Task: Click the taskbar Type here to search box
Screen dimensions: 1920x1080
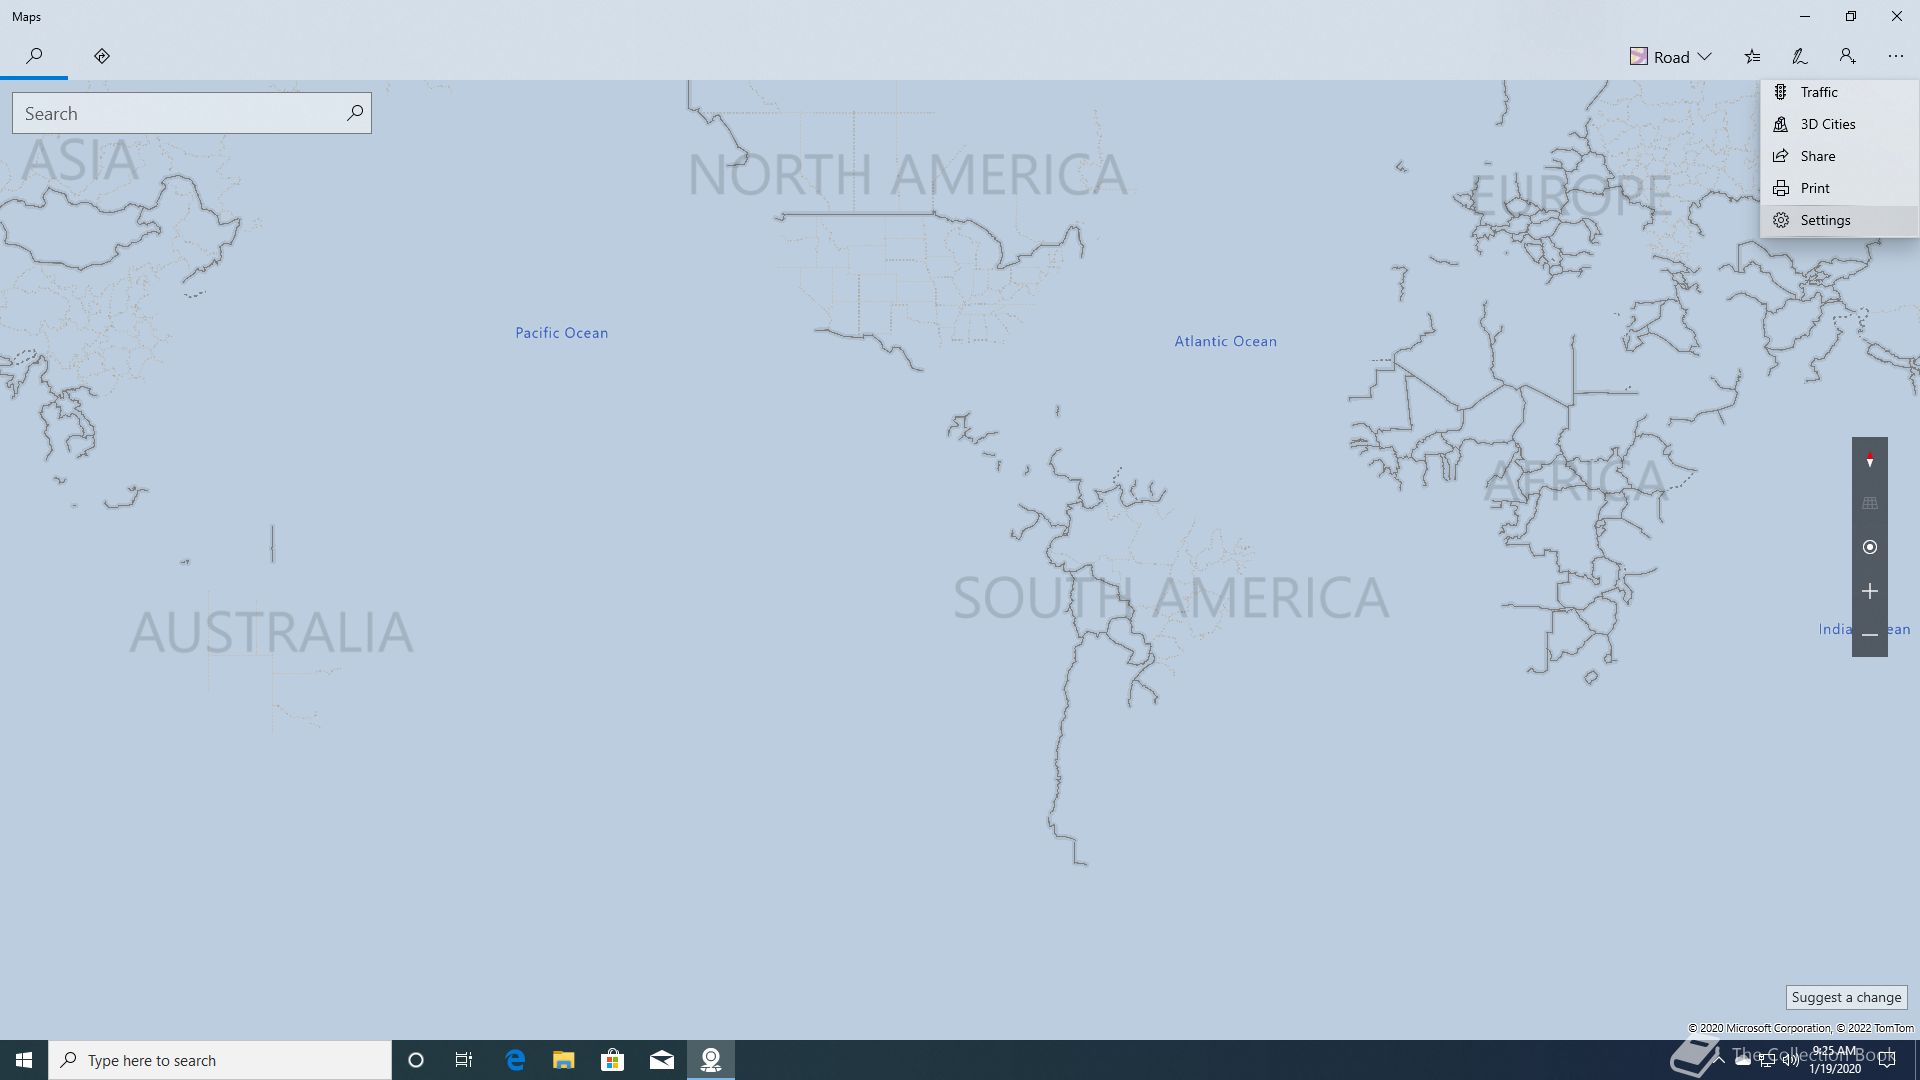Action: point(220,1060)
